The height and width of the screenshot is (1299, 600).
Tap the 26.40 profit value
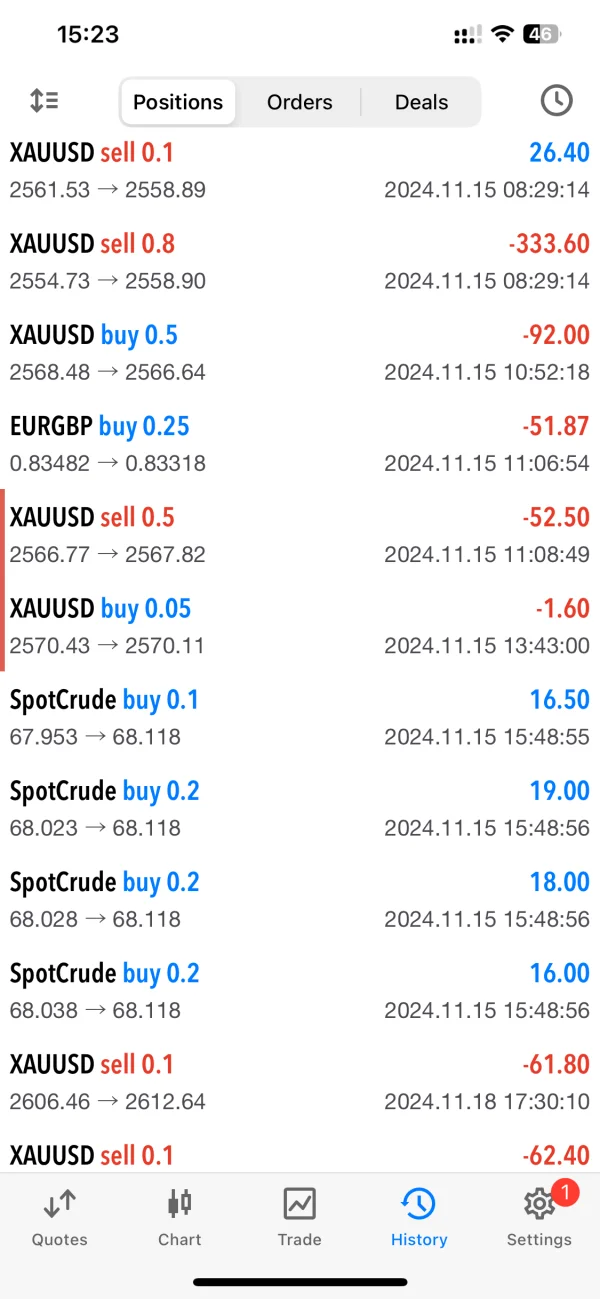(x=559, y=153)
